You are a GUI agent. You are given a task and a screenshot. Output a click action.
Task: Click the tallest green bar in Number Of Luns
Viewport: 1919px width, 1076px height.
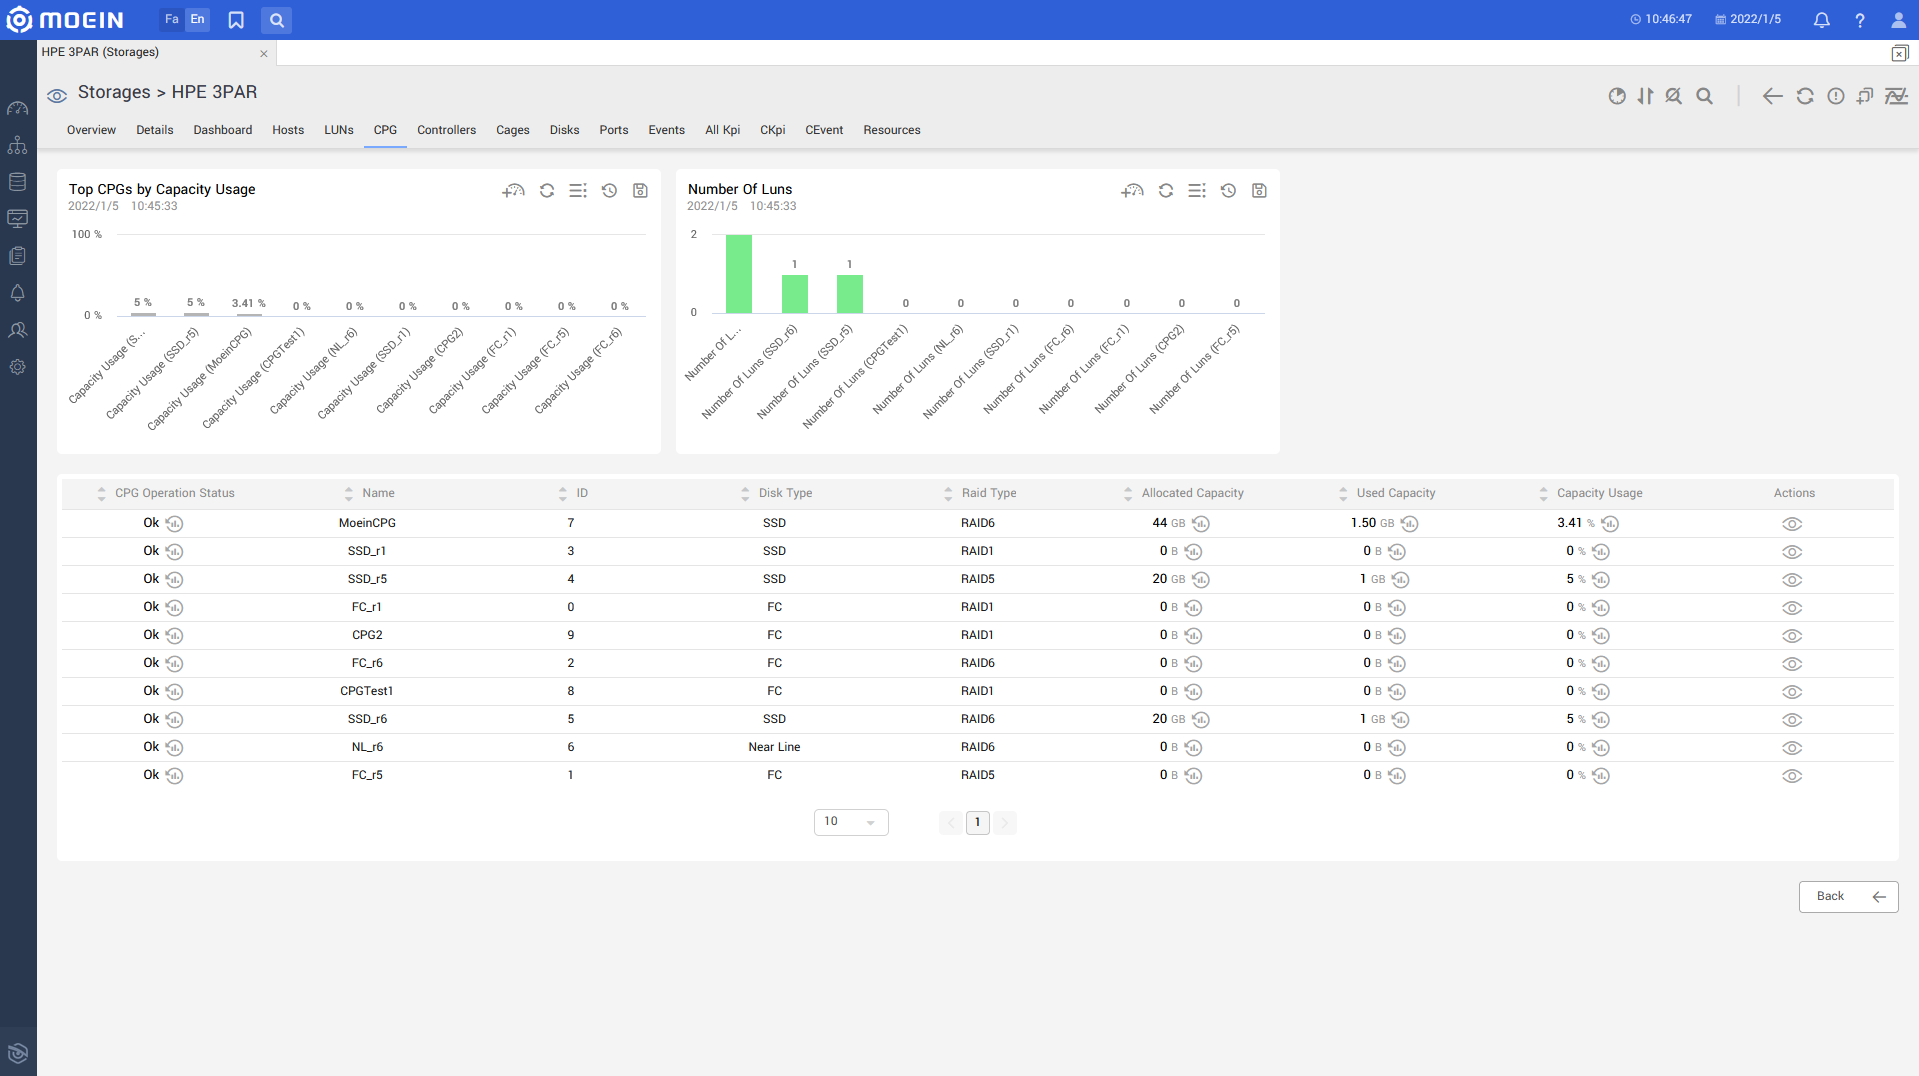[739, 274]
